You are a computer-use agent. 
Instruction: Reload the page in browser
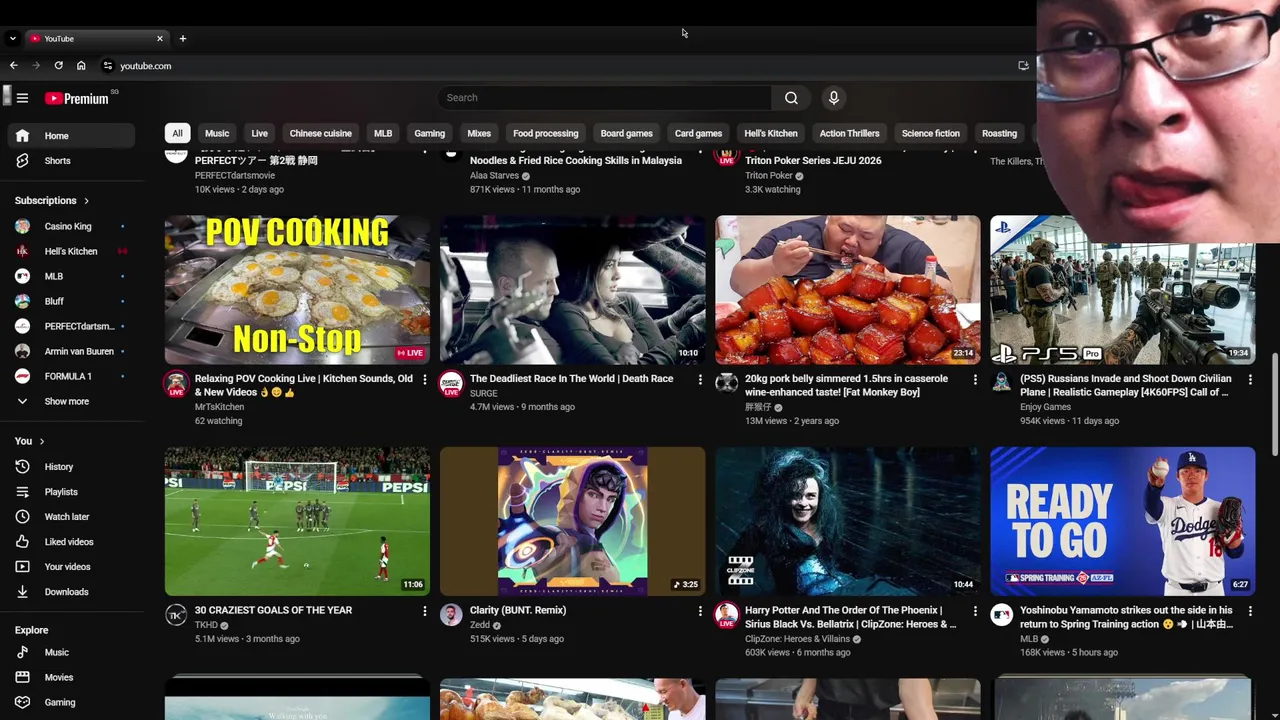[58, 66]
